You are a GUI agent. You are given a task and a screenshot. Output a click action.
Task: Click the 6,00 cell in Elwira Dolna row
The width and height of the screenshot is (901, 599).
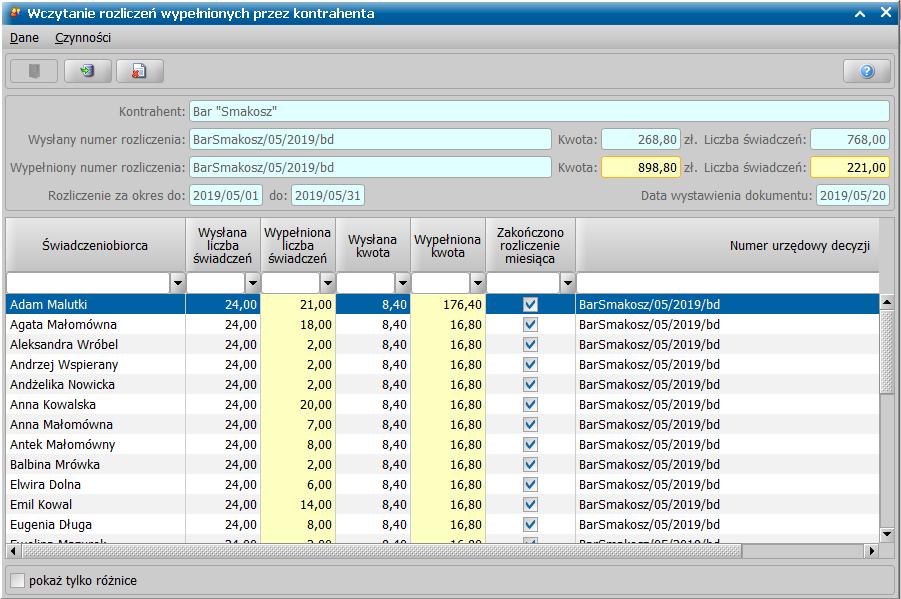tap(298, 485)
